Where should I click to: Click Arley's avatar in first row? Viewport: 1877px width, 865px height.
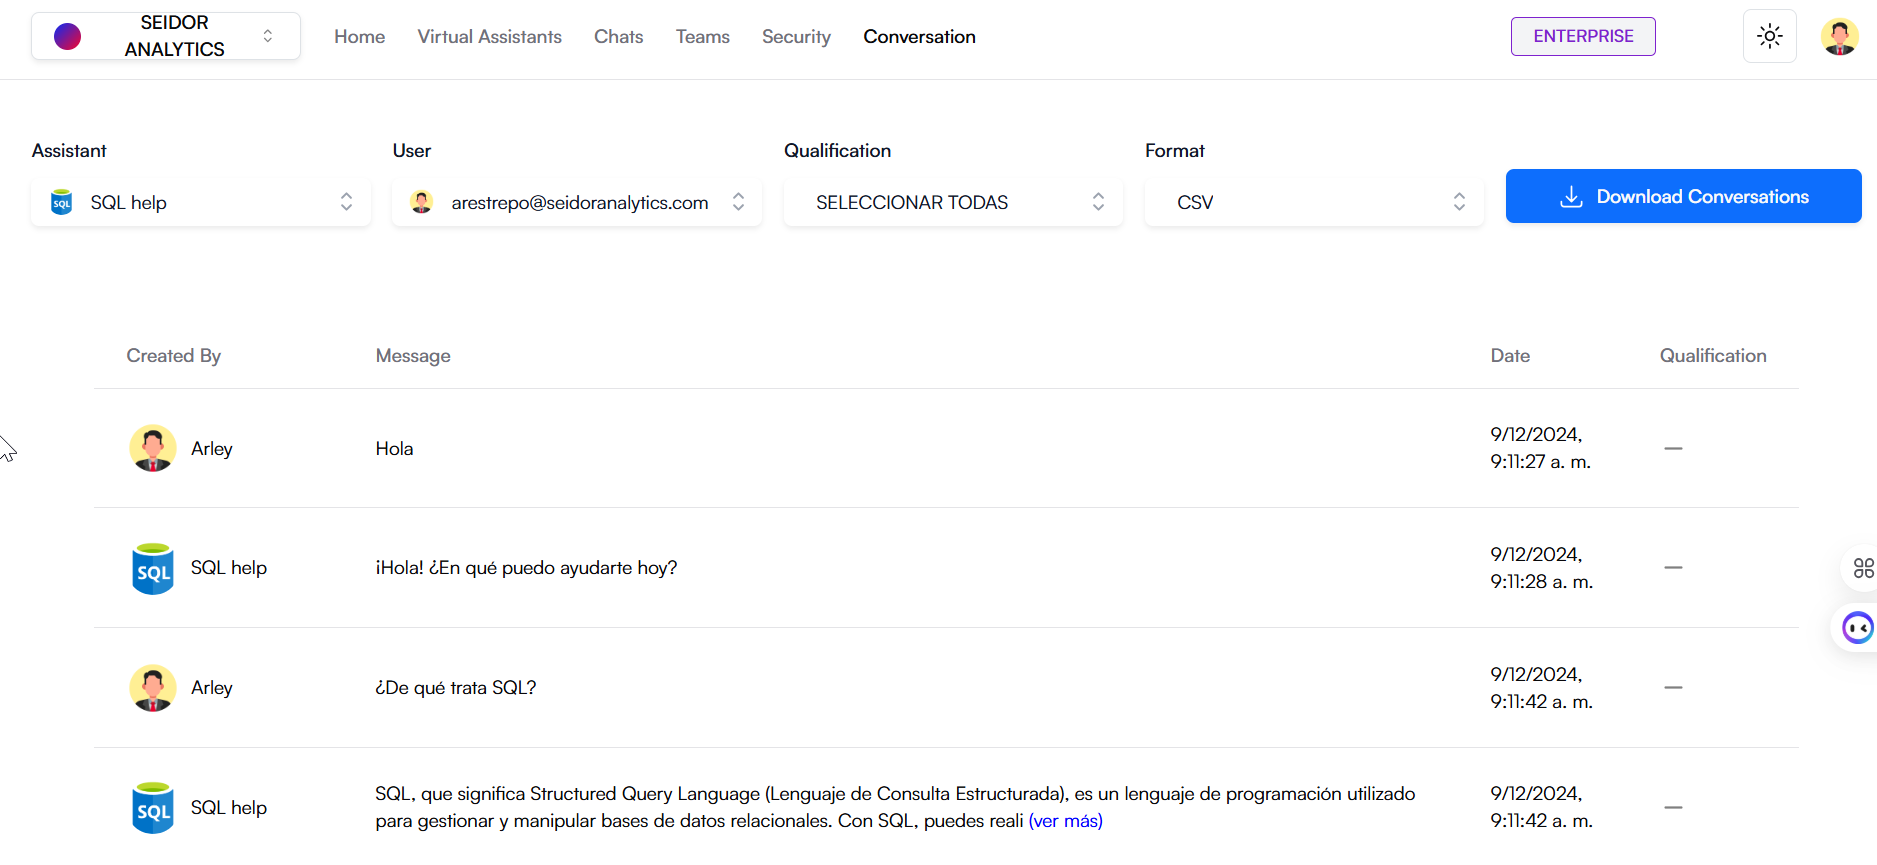pyautogui.click(x=153, y=448)
